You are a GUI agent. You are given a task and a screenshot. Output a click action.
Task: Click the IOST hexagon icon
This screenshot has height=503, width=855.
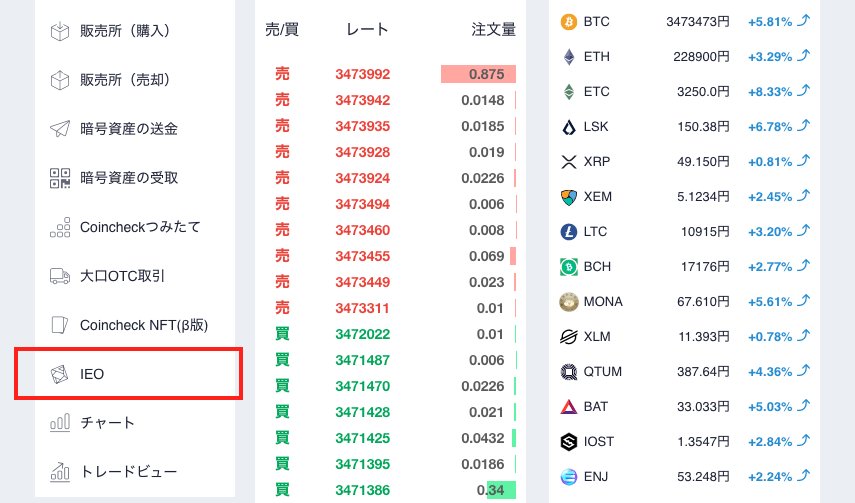pyautogui.click(x=569, y=441)
